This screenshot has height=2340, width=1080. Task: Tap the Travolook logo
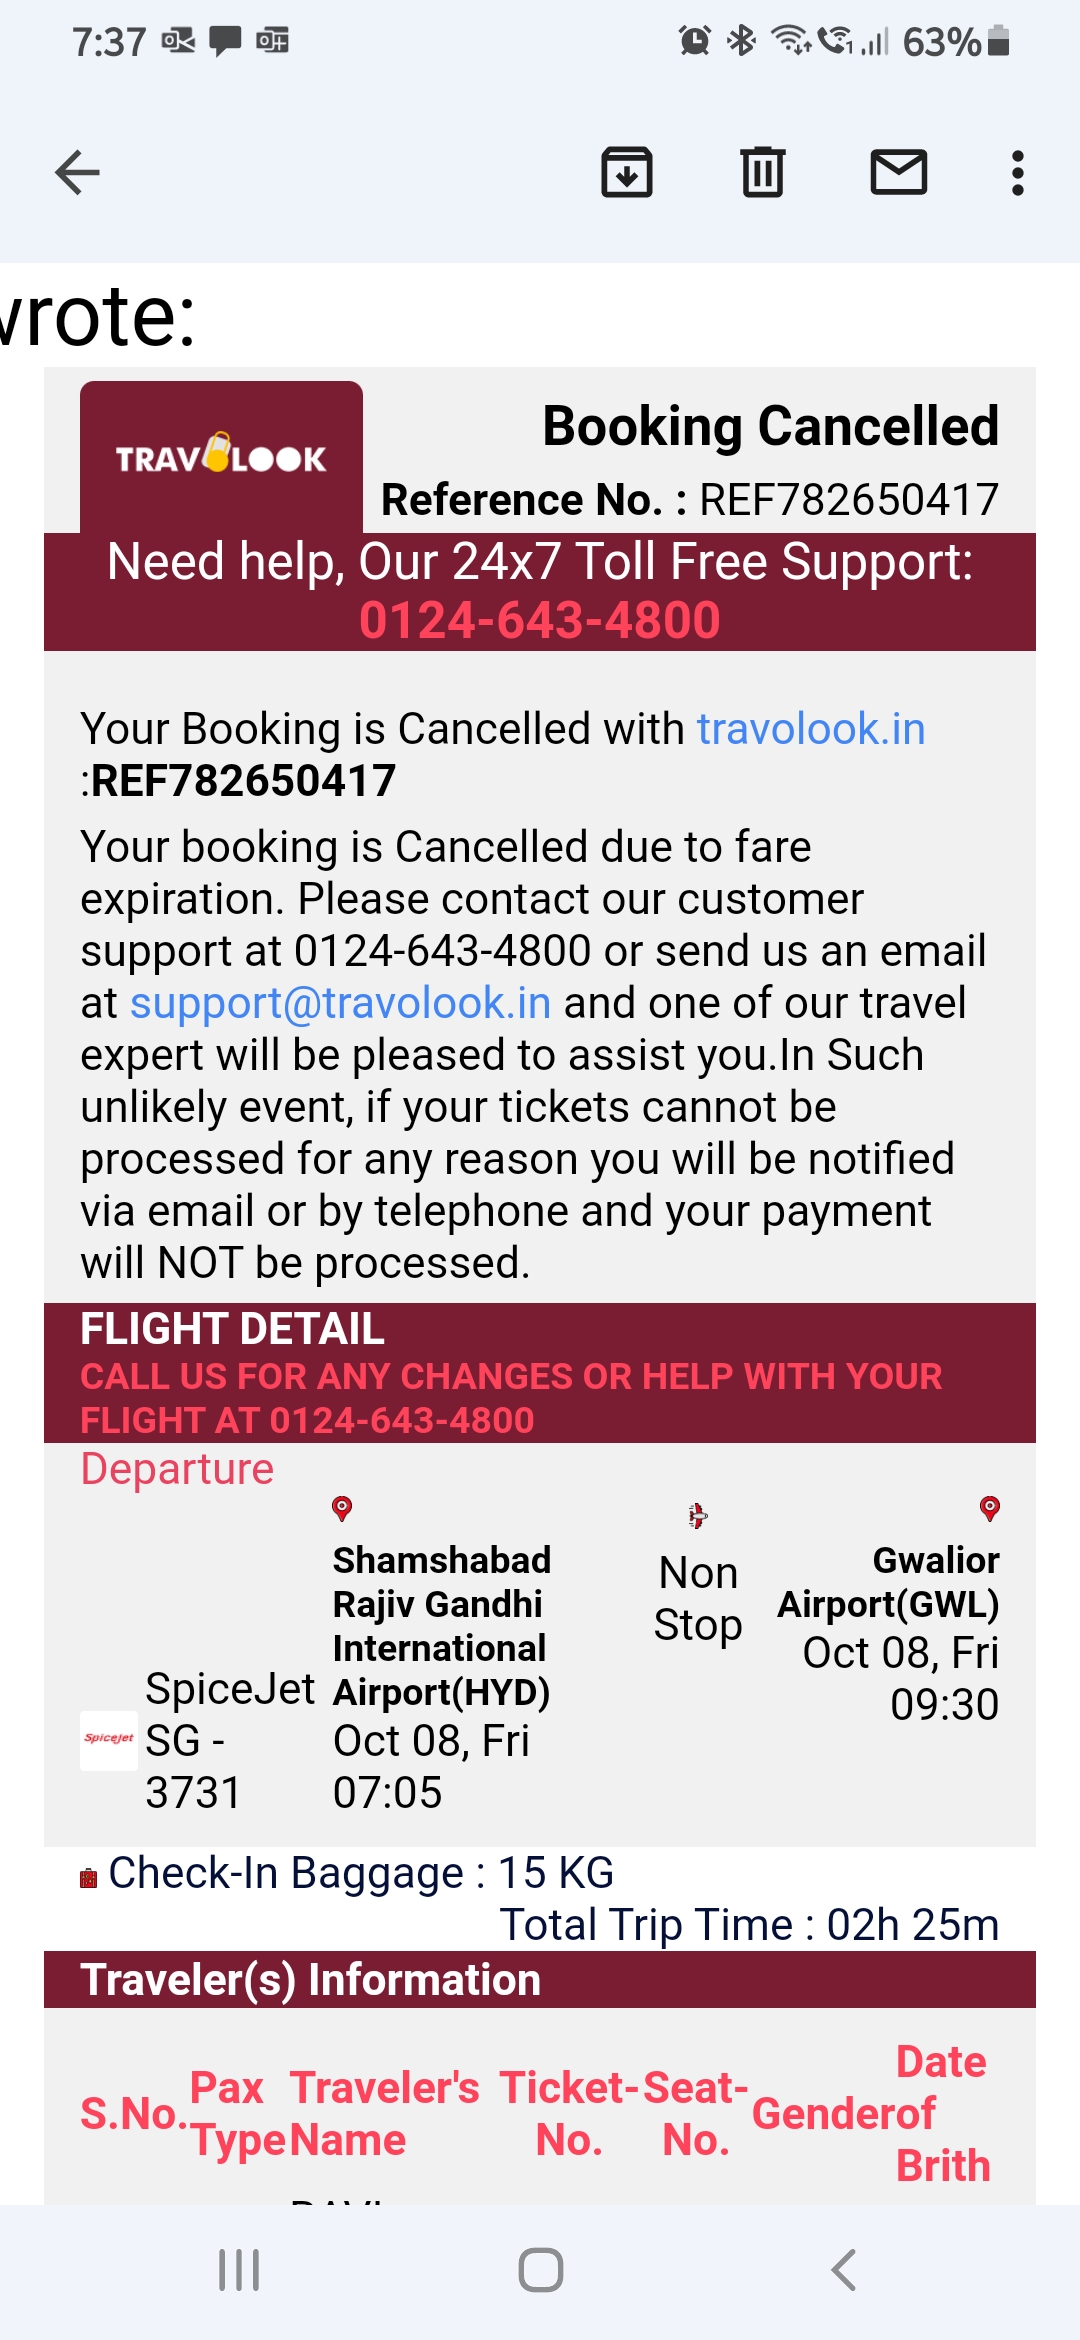click(221, 457)
